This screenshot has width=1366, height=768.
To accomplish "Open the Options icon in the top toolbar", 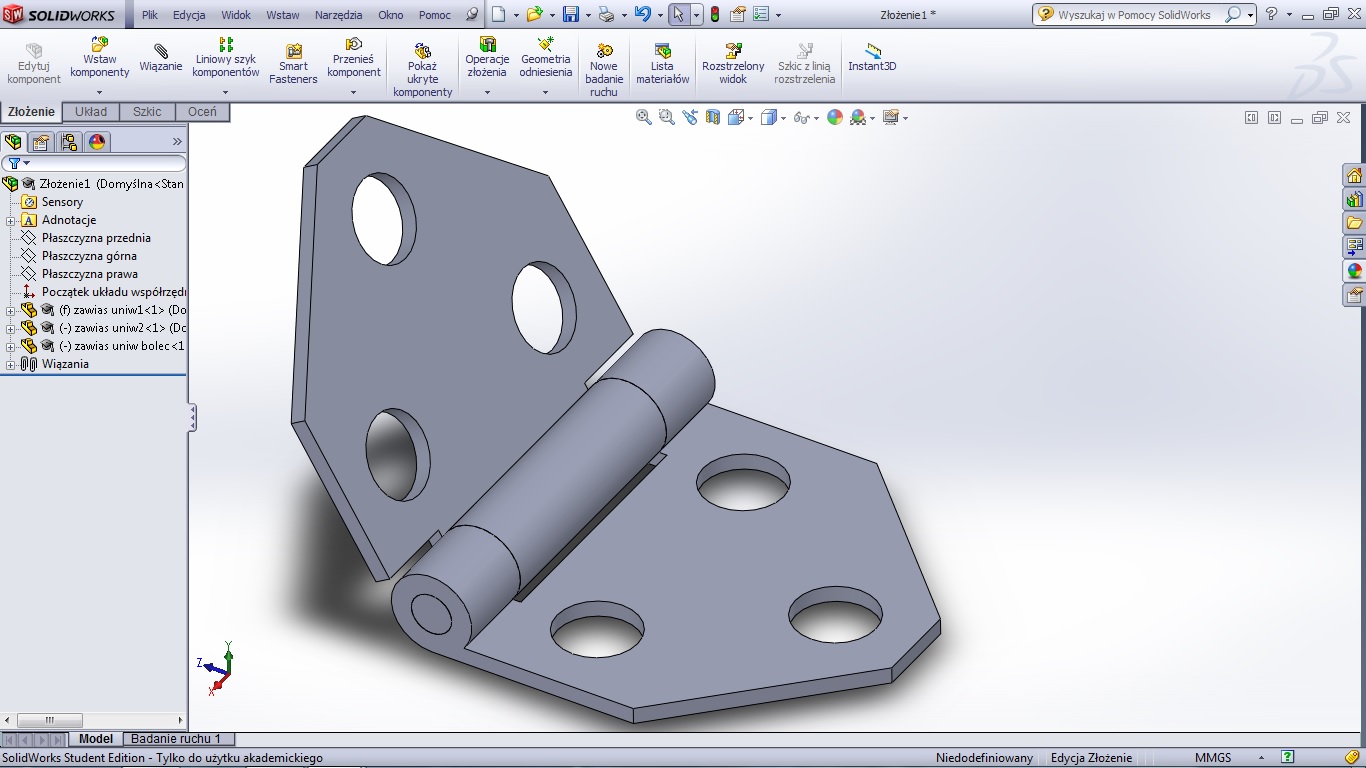I will pyautogui.click(x=761, y=14).
